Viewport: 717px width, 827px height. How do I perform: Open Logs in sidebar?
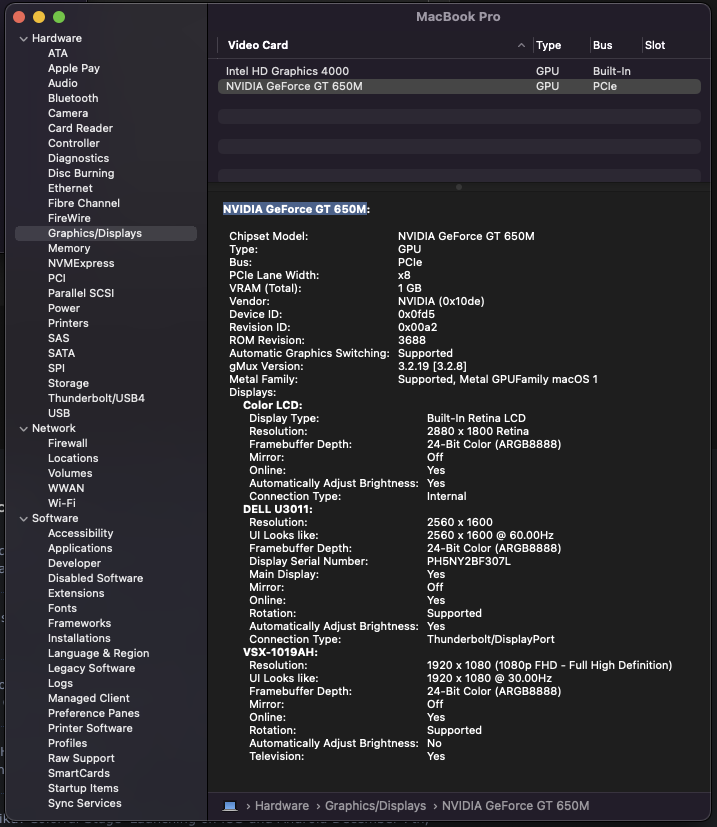61,684
